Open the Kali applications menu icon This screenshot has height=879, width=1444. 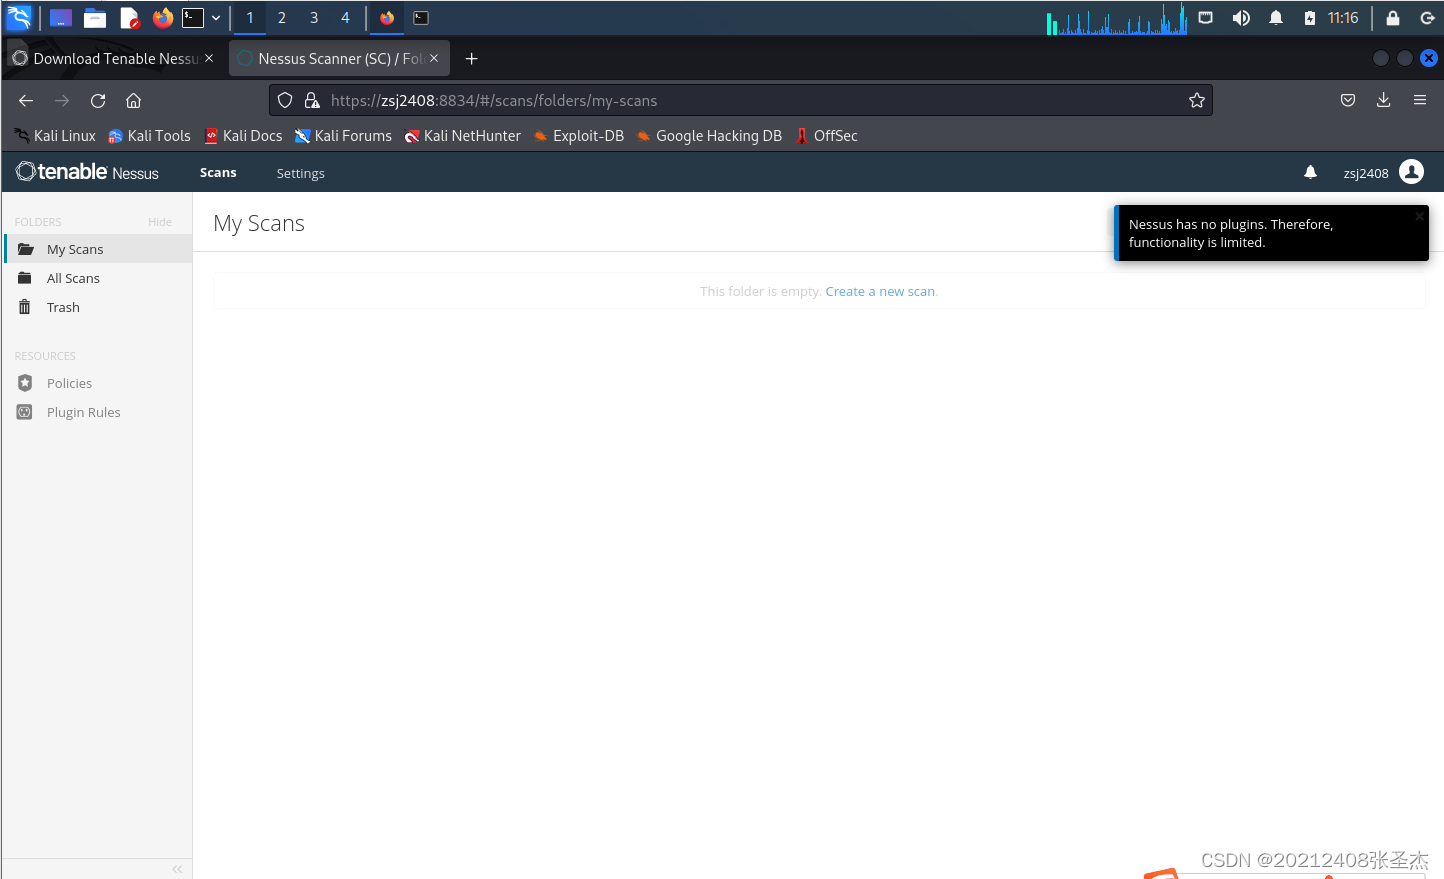(19, 17)
